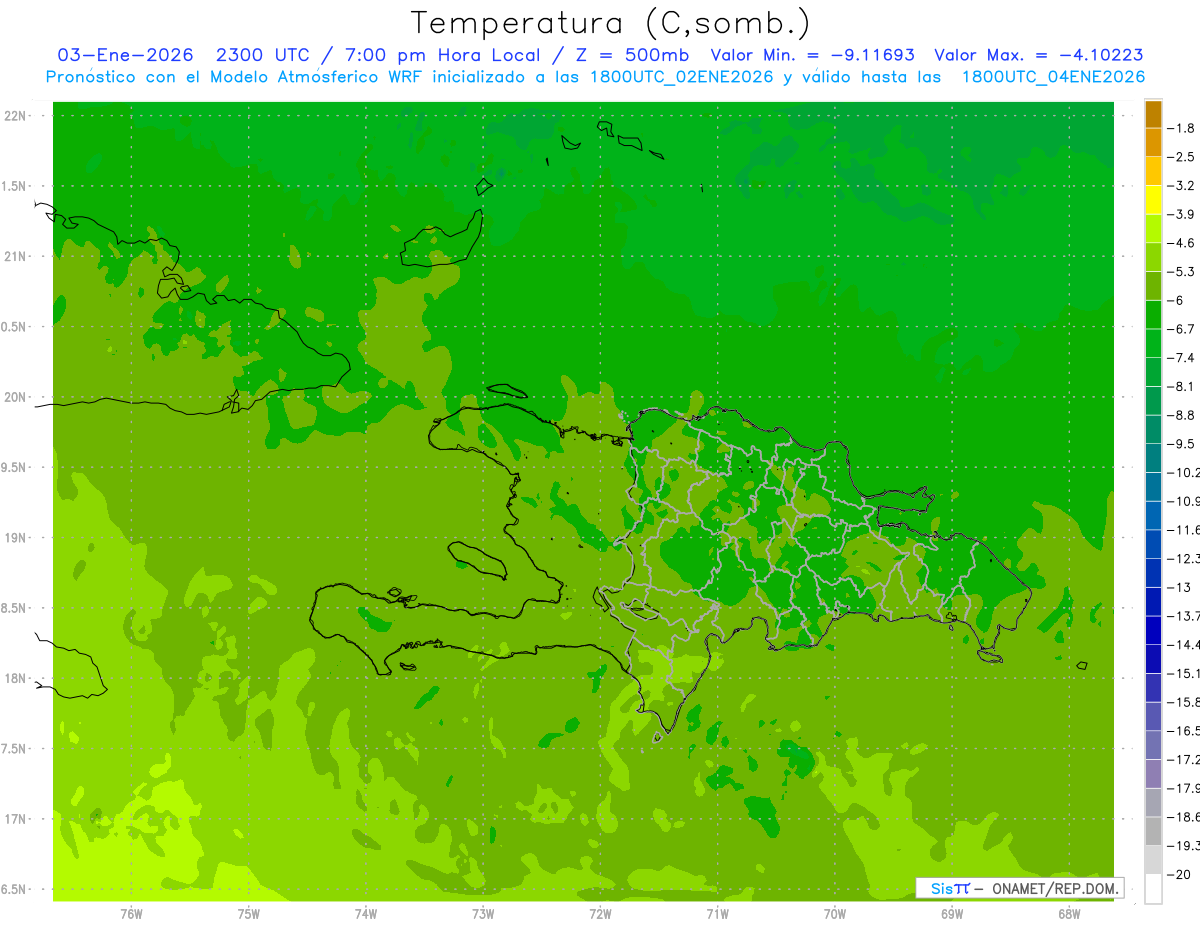Image resolution: width=1200 pixels, height=927 pixels.
Task: Click the 72W longitude axis label
Action: [600, 914]
